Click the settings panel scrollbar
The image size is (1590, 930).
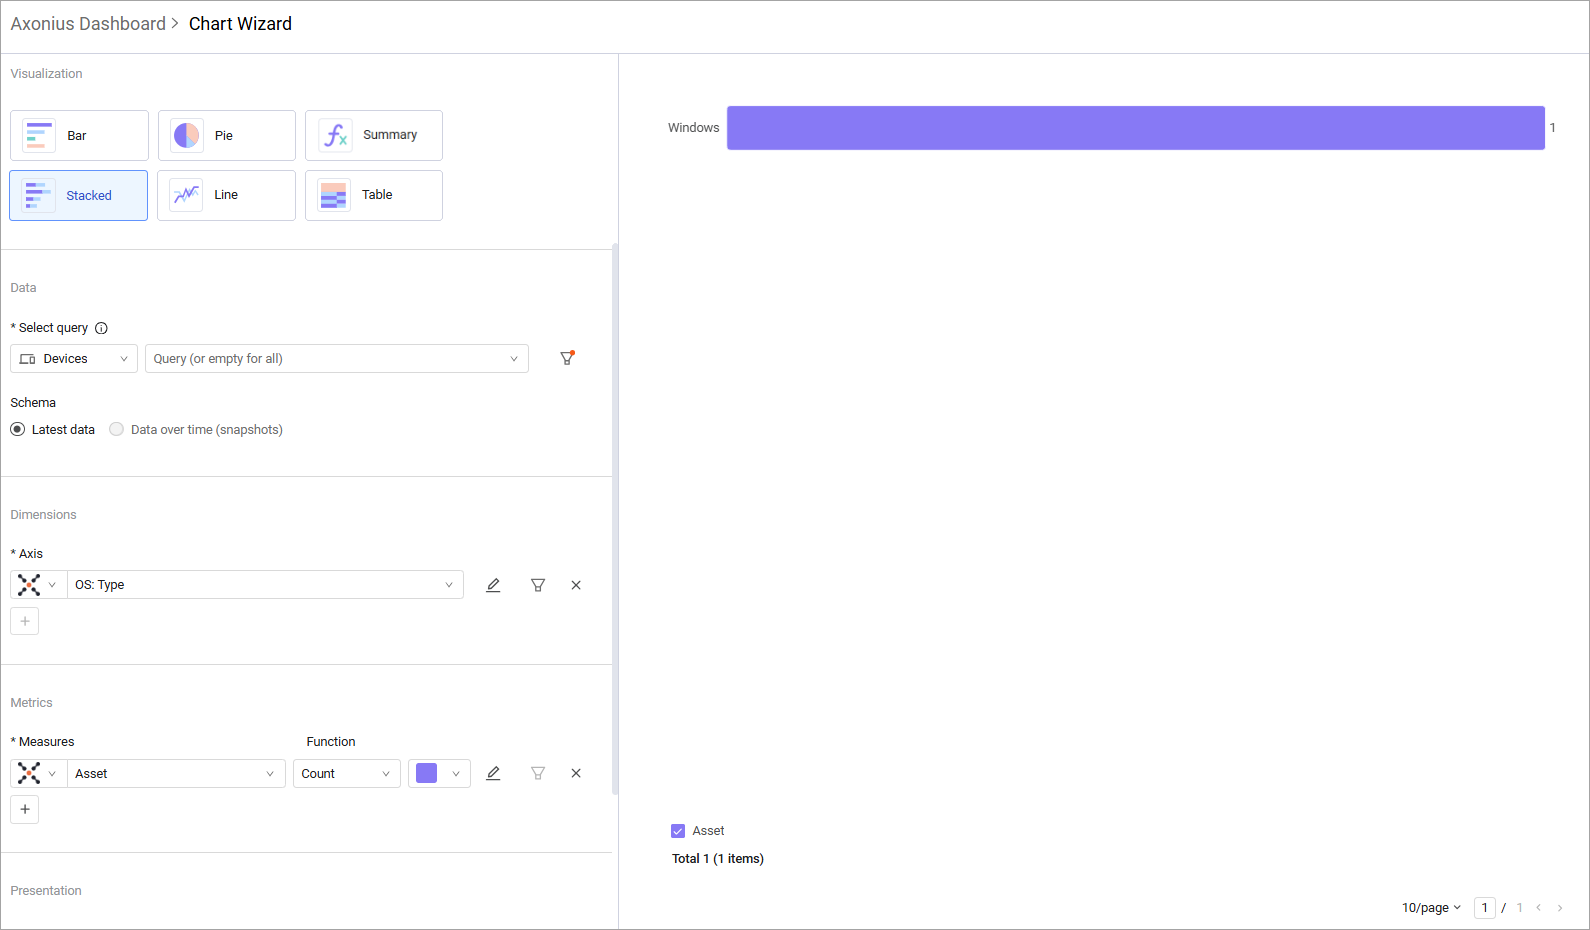click(x=615, y=519)
